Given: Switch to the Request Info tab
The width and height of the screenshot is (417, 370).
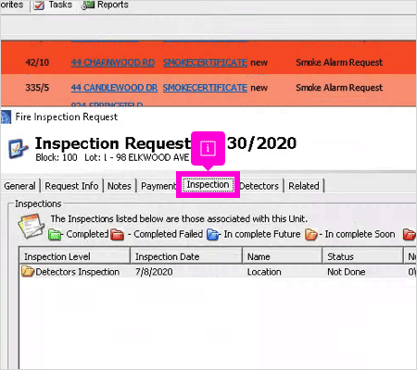Looking at the screenshot, I should point(71,186).
